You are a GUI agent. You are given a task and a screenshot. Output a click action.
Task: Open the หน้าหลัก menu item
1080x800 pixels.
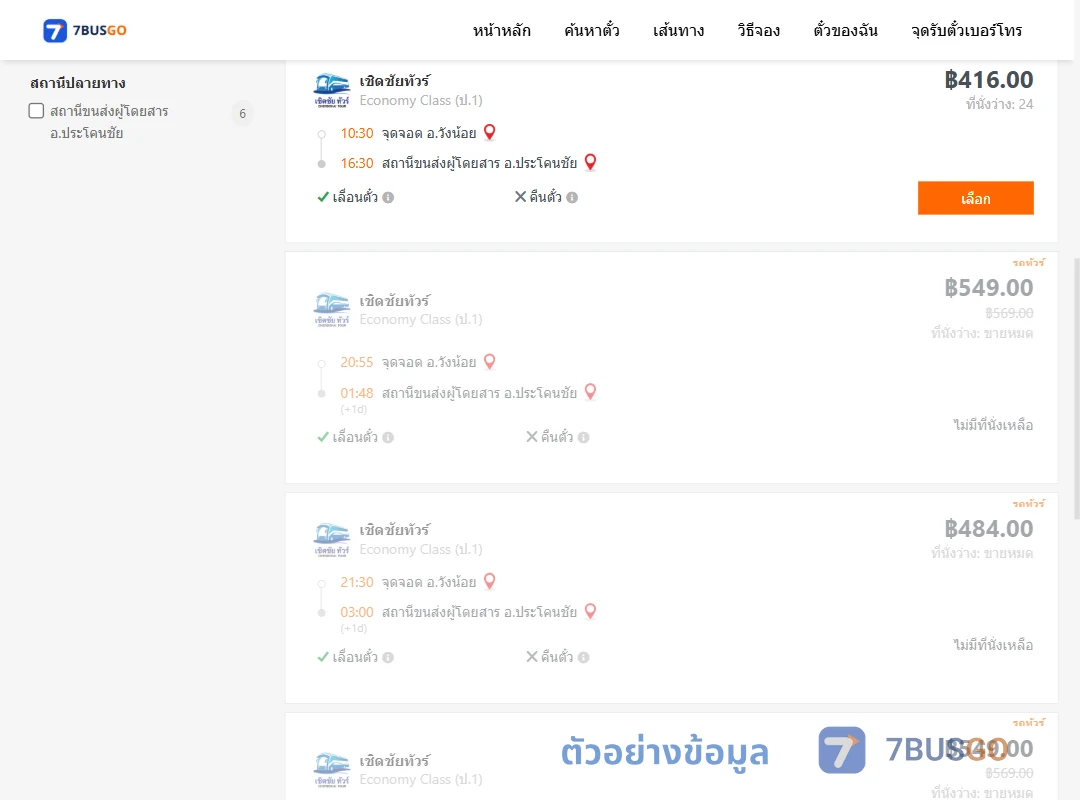tap(501, 30)
